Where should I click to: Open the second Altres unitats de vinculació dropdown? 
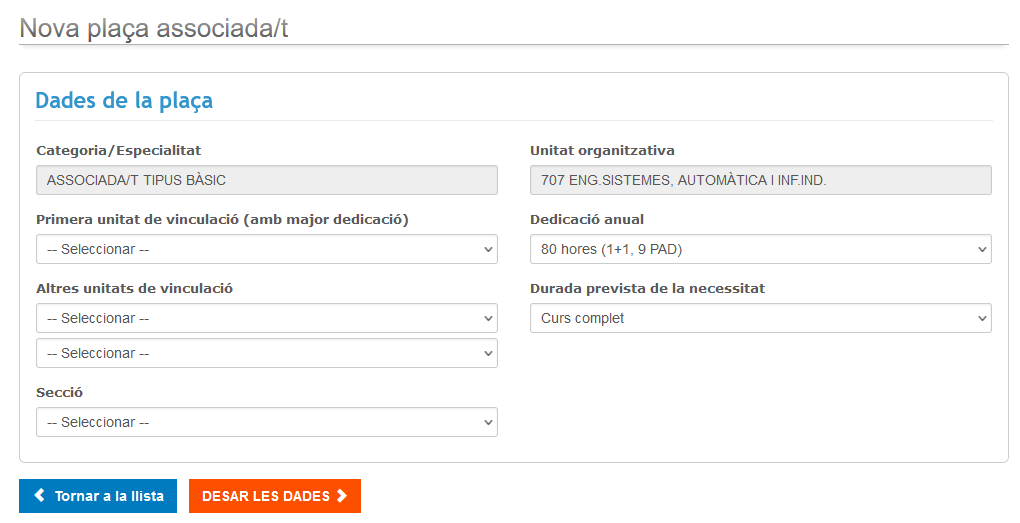coord(266,353)
